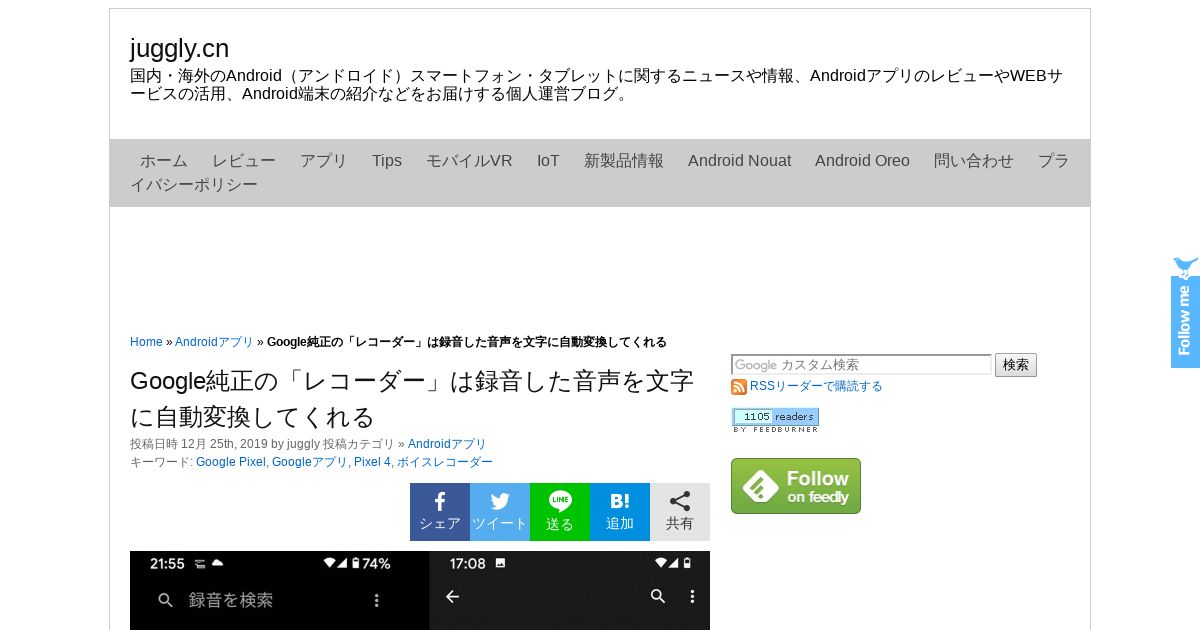Go to Home breadcrumb link
This screenshot has height=630, width=1200.
coord(146,342)
